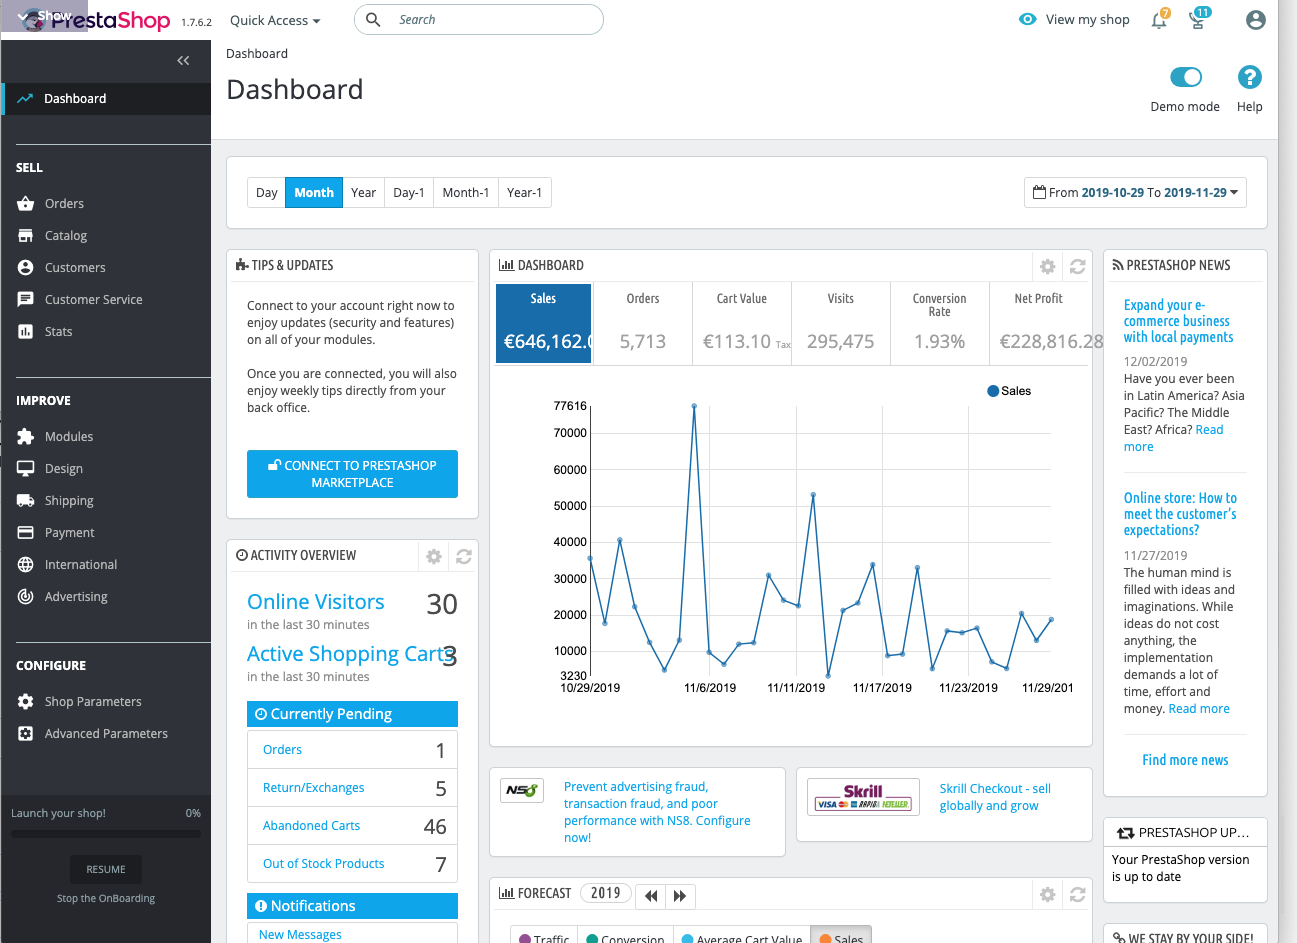
Task: Open the employee profile avatar icon
Action: pos(1256,20)
